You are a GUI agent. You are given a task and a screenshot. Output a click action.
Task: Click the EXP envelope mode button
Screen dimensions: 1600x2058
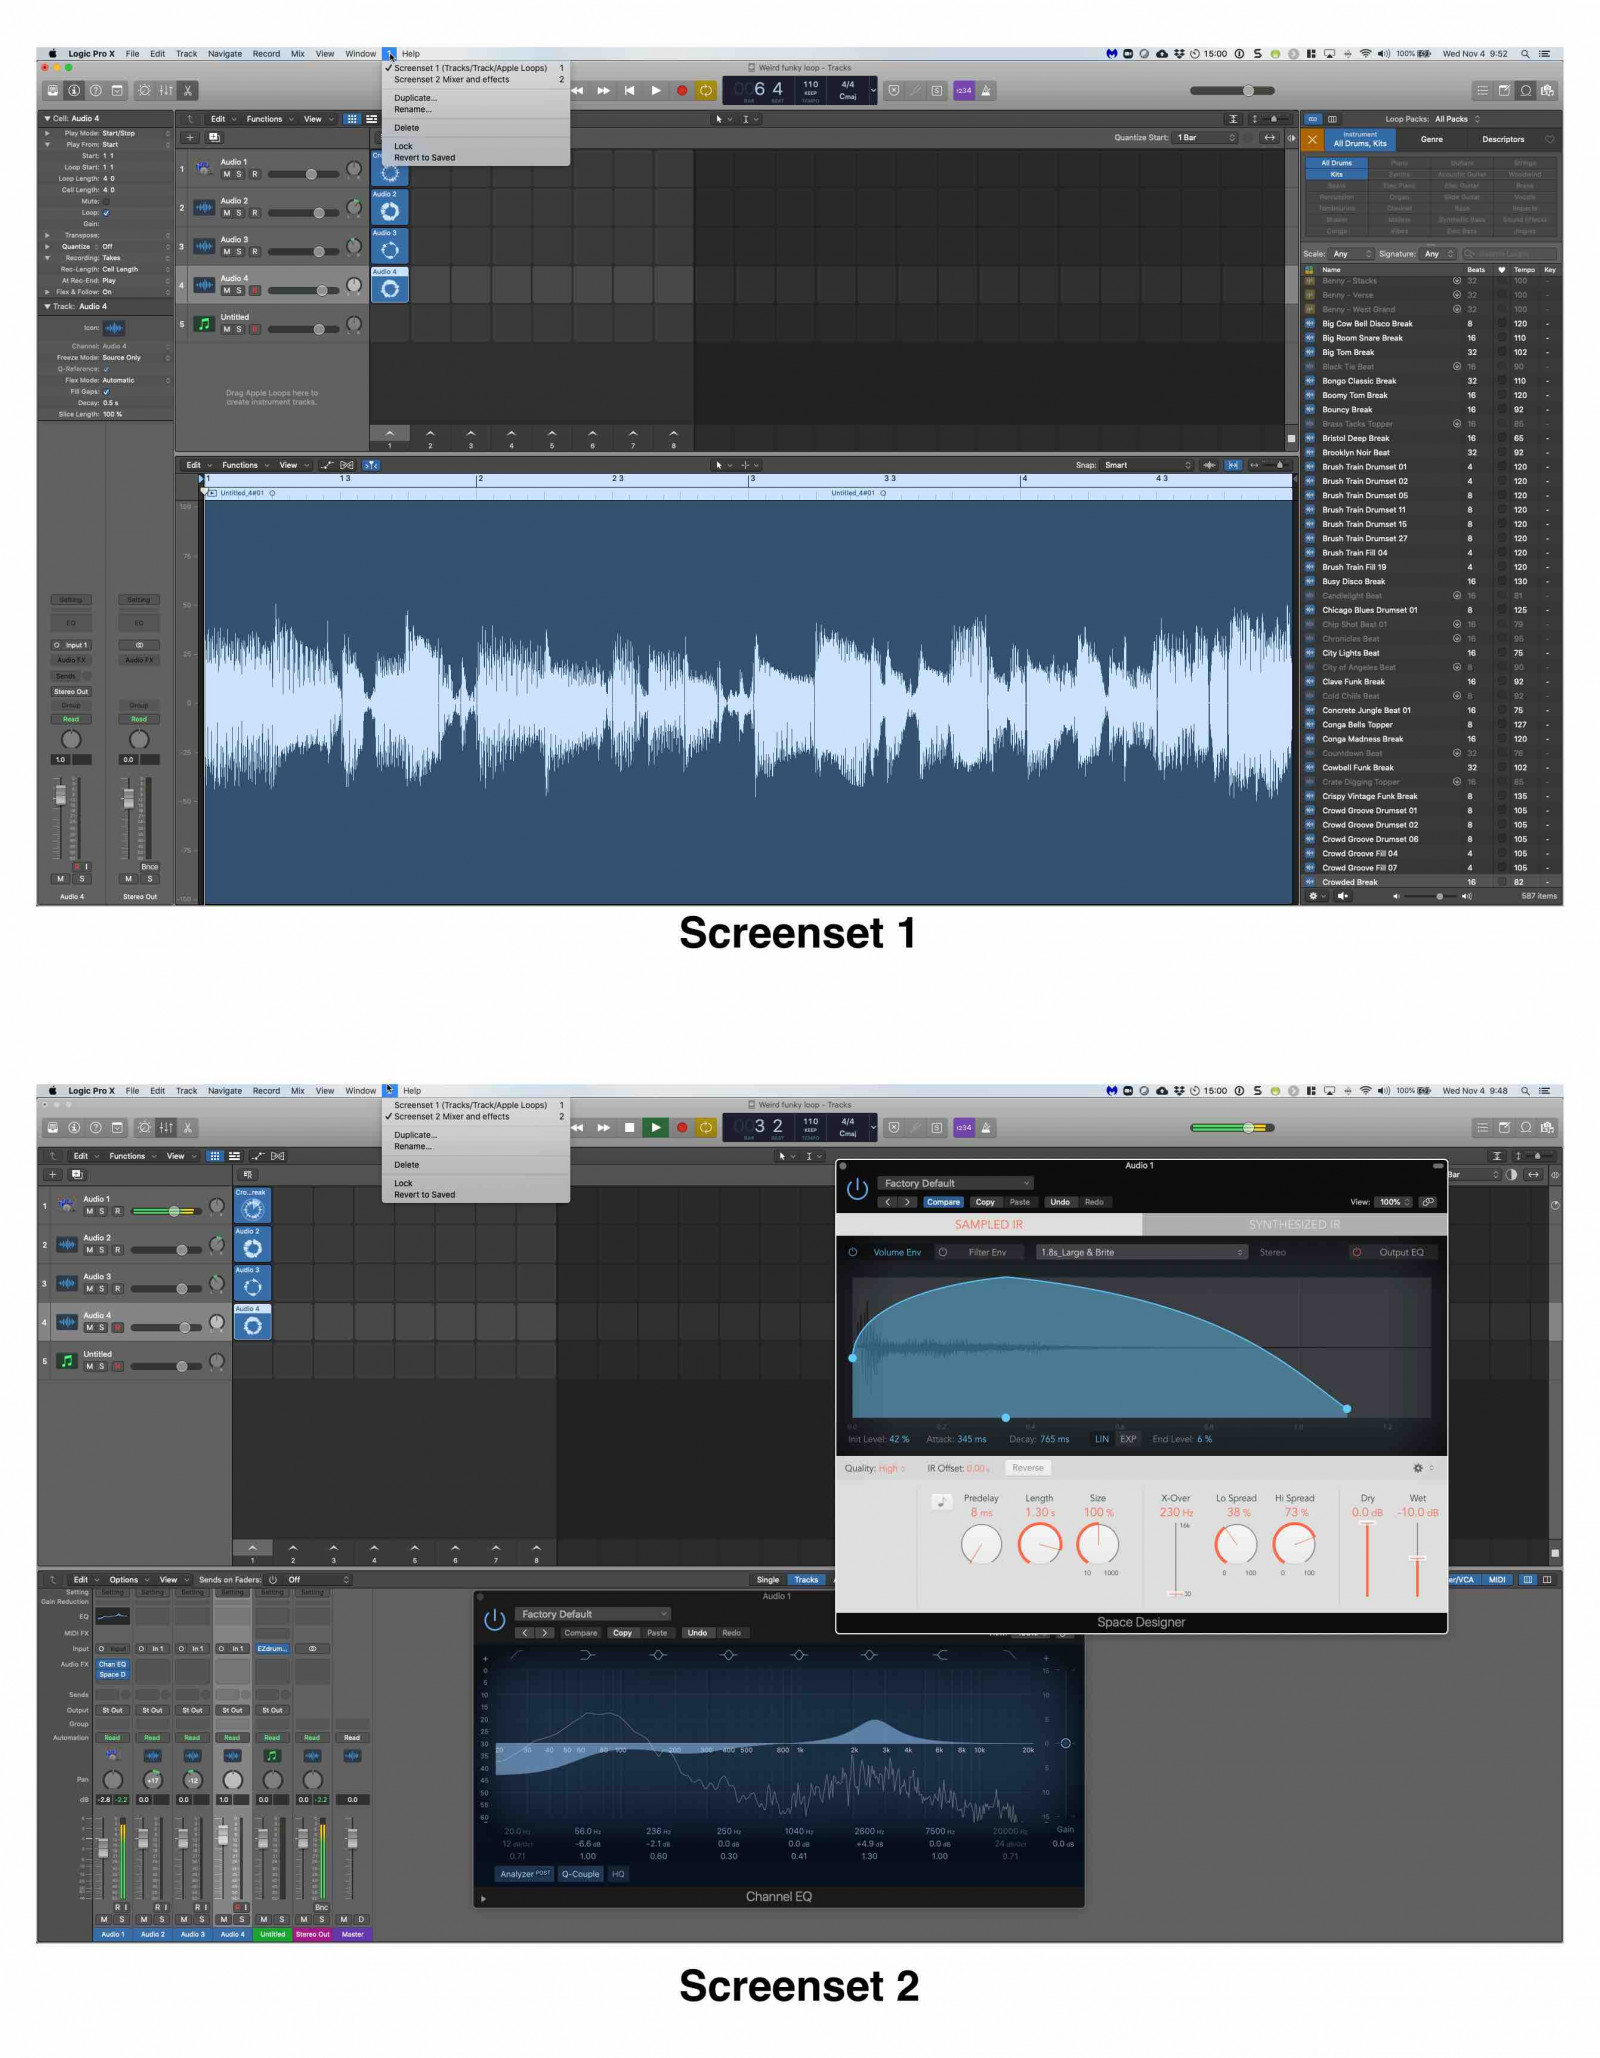click(1128, 1439)
